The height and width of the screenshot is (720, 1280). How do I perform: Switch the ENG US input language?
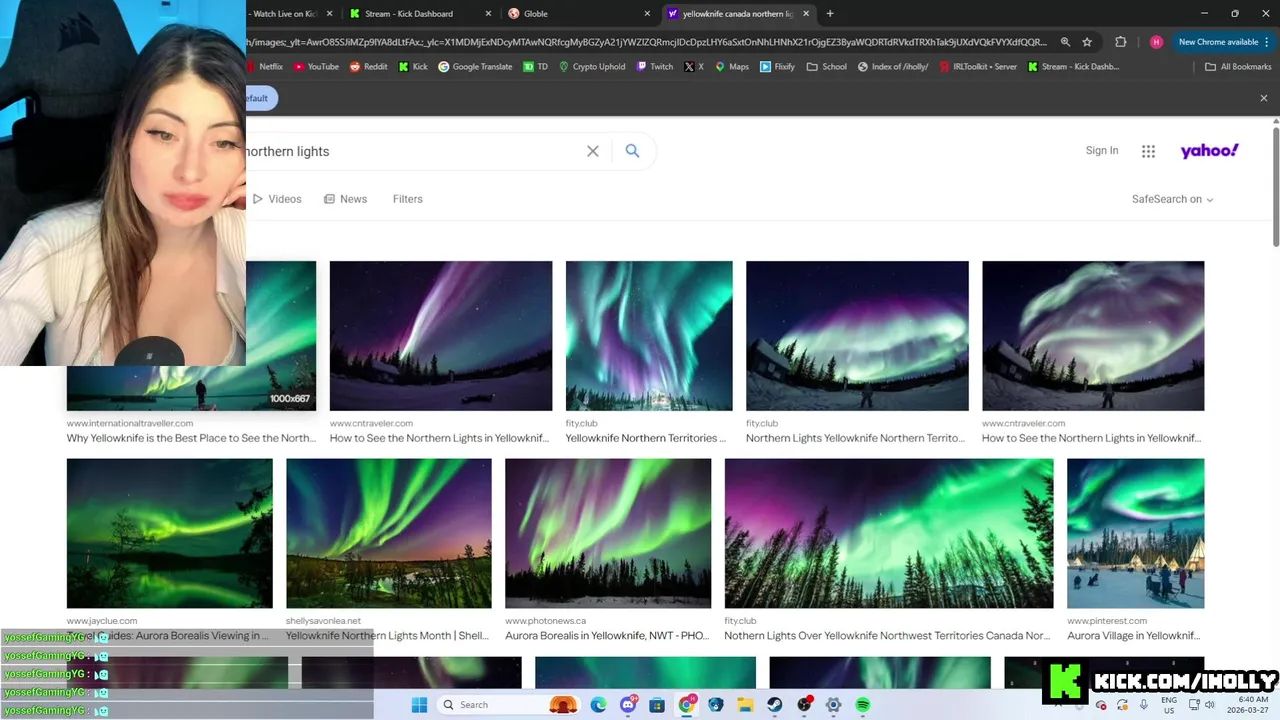pos(1169,705)
